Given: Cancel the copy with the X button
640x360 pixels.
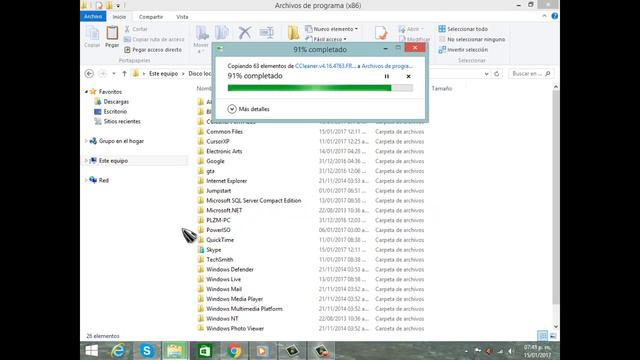Looking at the screenshot, I should pyautogui.click(x=408, y=76).
